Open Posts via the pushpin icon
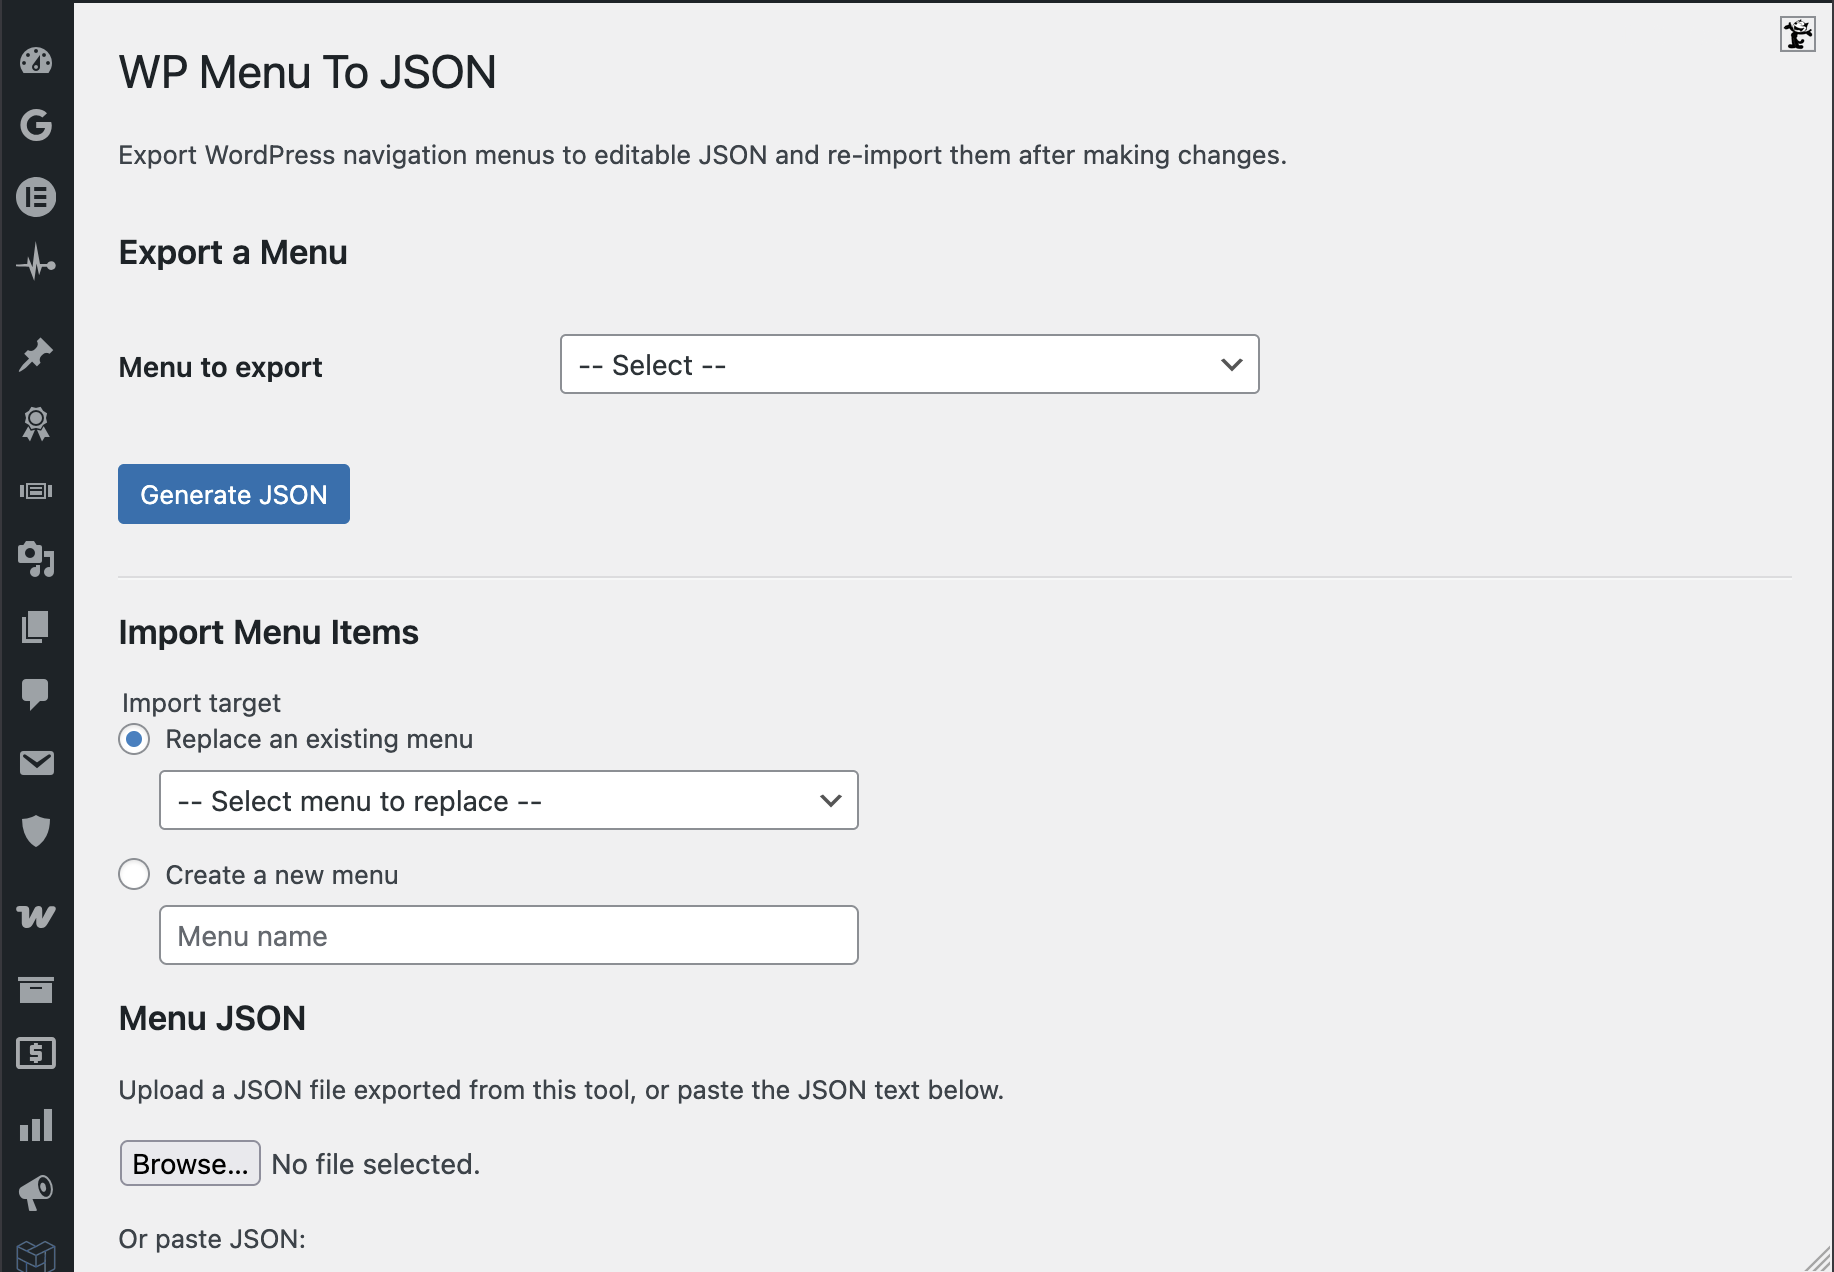 36,354
